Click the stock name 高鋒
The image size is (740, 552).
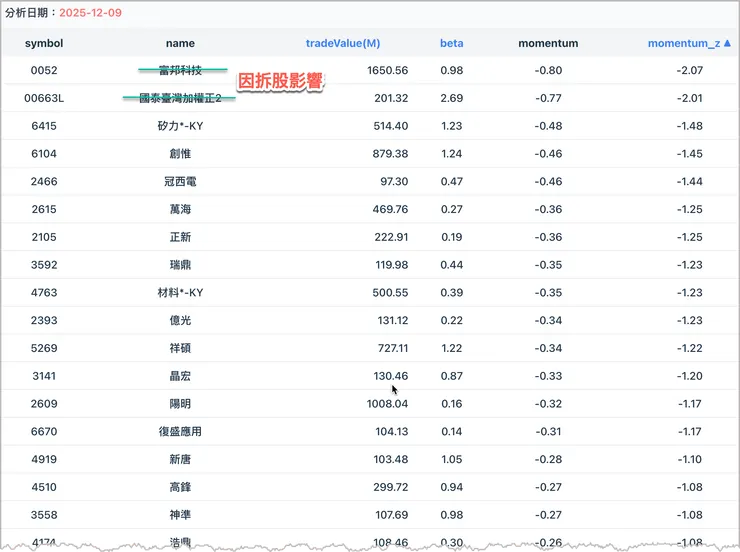click(180, 488)
